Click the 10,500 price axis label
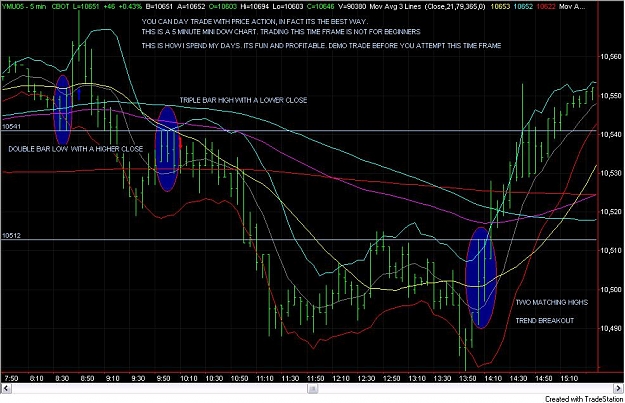Image resolution: width=625 pixels, height=403 pixels. click(611, 289)
